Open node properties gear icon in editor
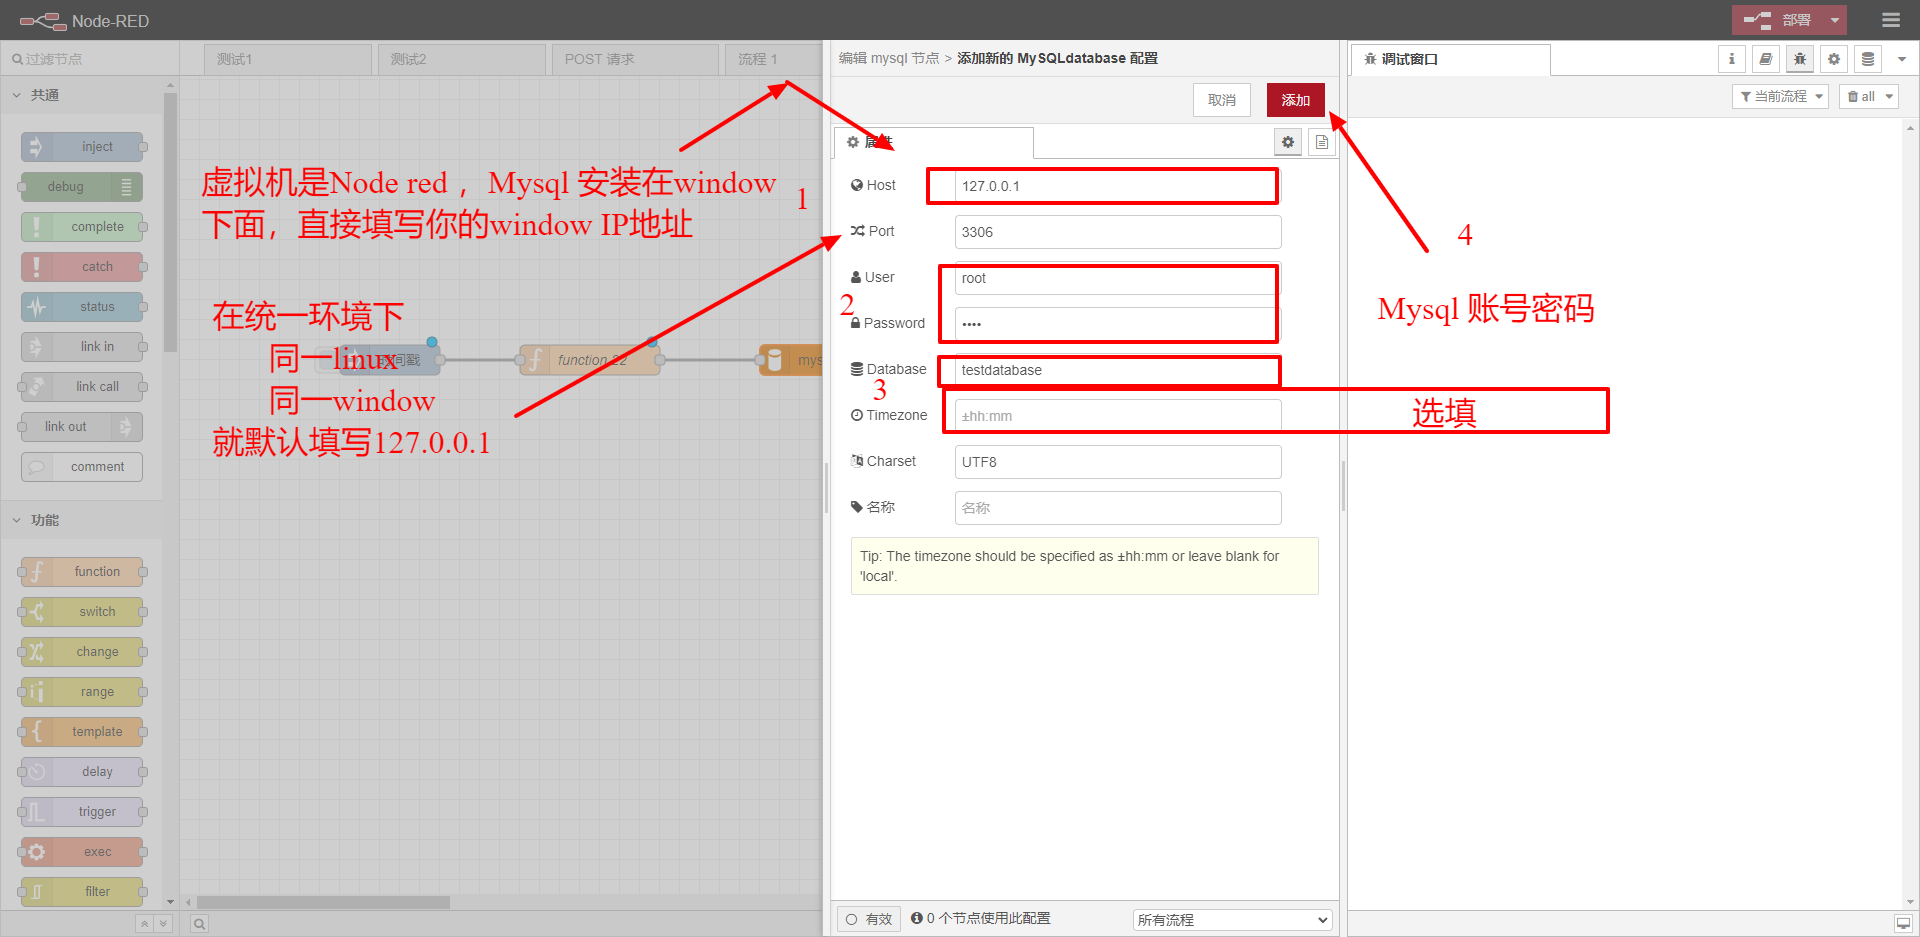The height and width of the screenshot is (937, 1920). 1288,142
